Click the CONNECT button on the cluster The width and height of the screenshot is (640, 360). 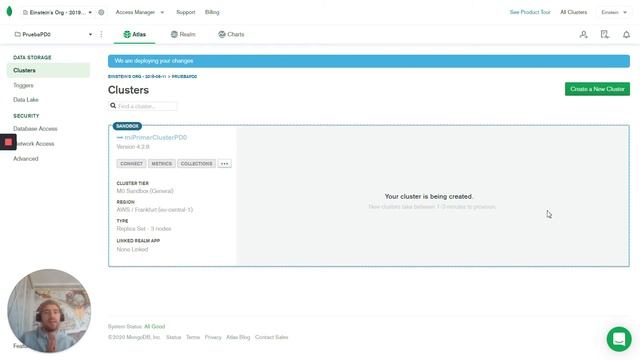tap(131, 164)
